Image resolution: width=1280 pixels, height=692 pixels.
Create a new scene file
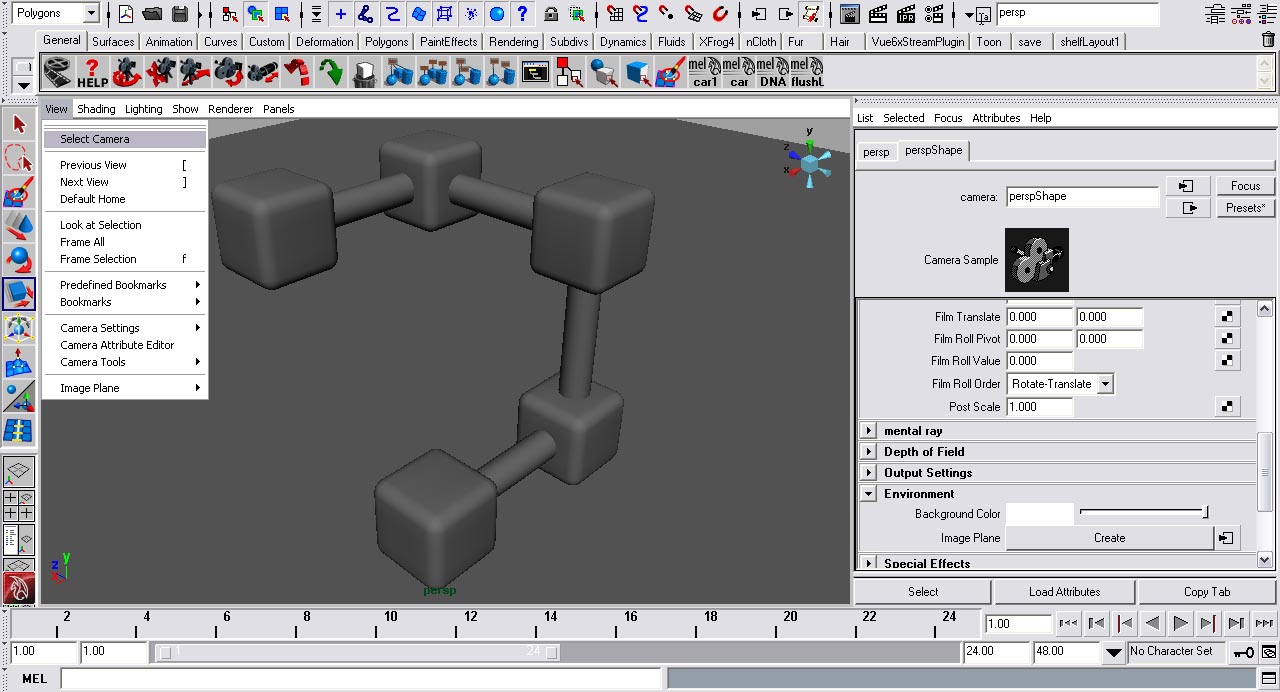[126, 14]
